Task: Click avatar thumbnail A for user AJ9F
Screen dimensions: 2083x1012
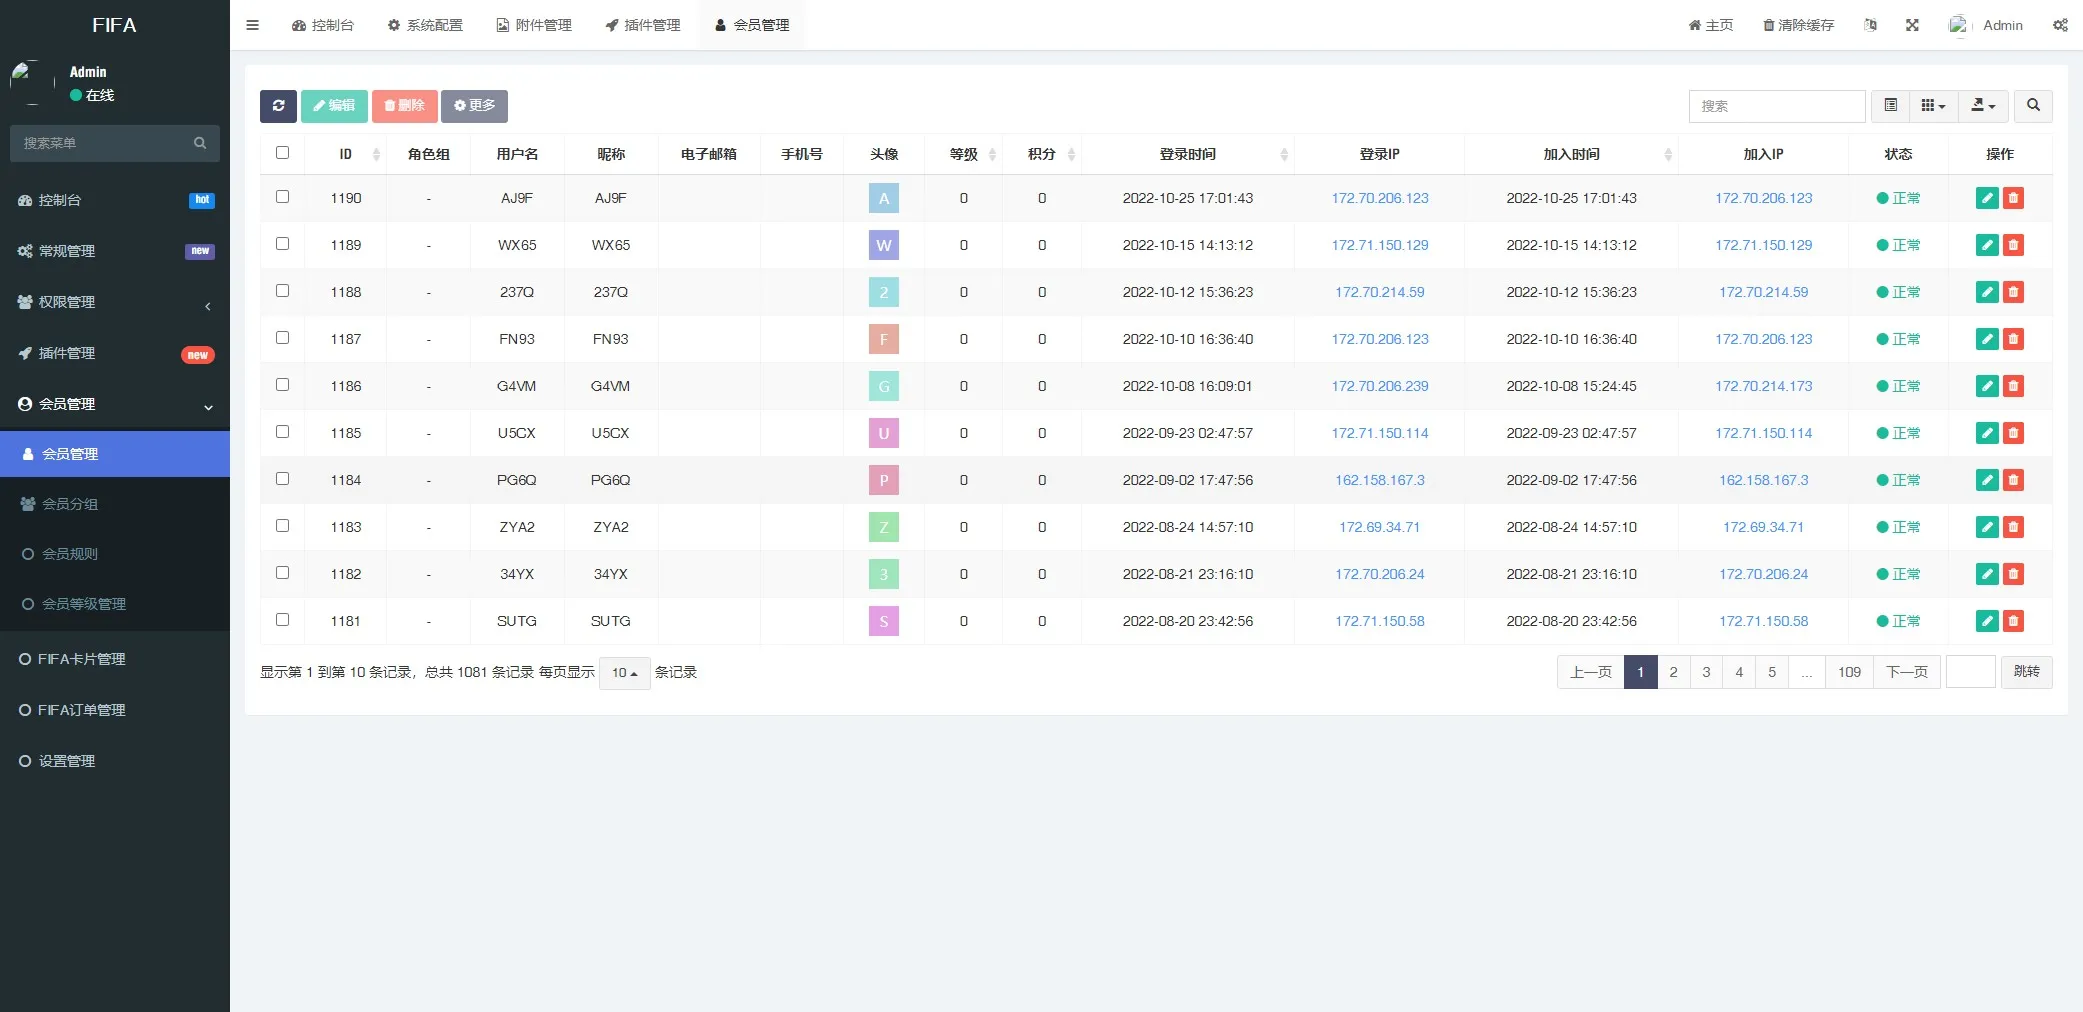Action: point(884,198)
